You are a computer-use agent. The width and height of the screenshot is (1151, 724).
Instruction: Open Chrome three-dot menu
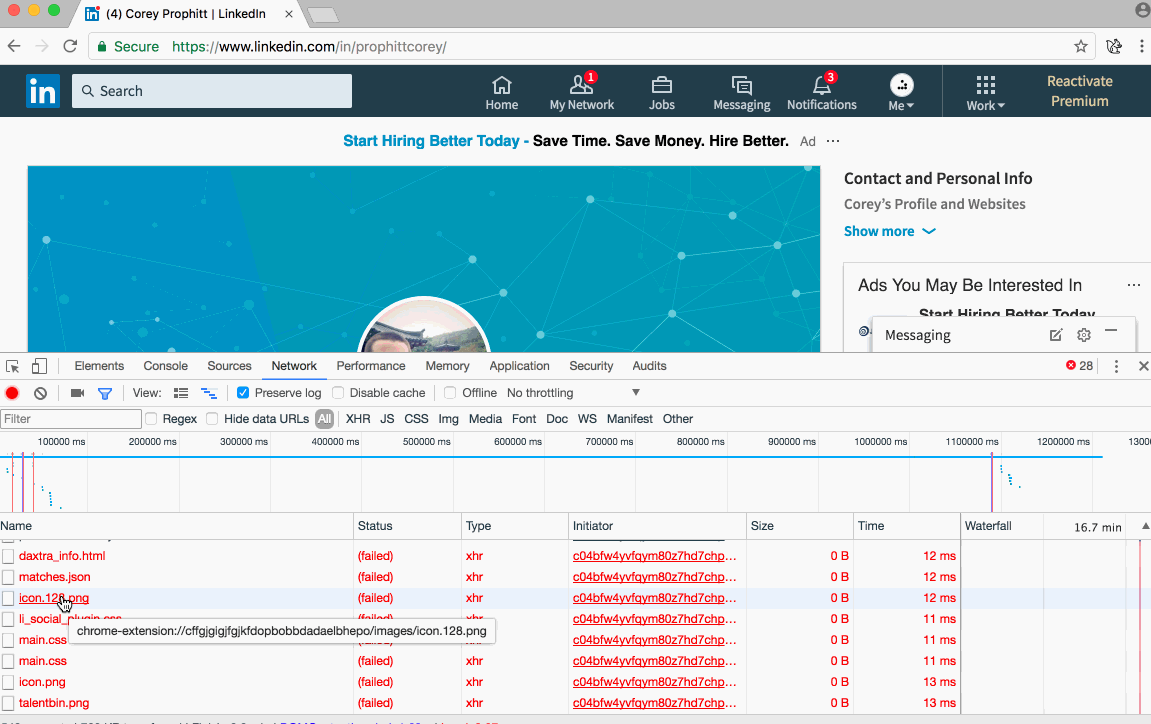coord(1141,46)
